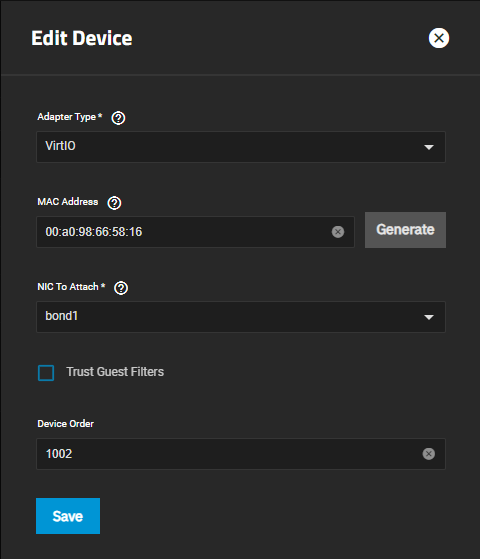Viewport: 480px width, 559px height.
Task: Open NIC To Attach help icon
Action: [x=121, y=288]
